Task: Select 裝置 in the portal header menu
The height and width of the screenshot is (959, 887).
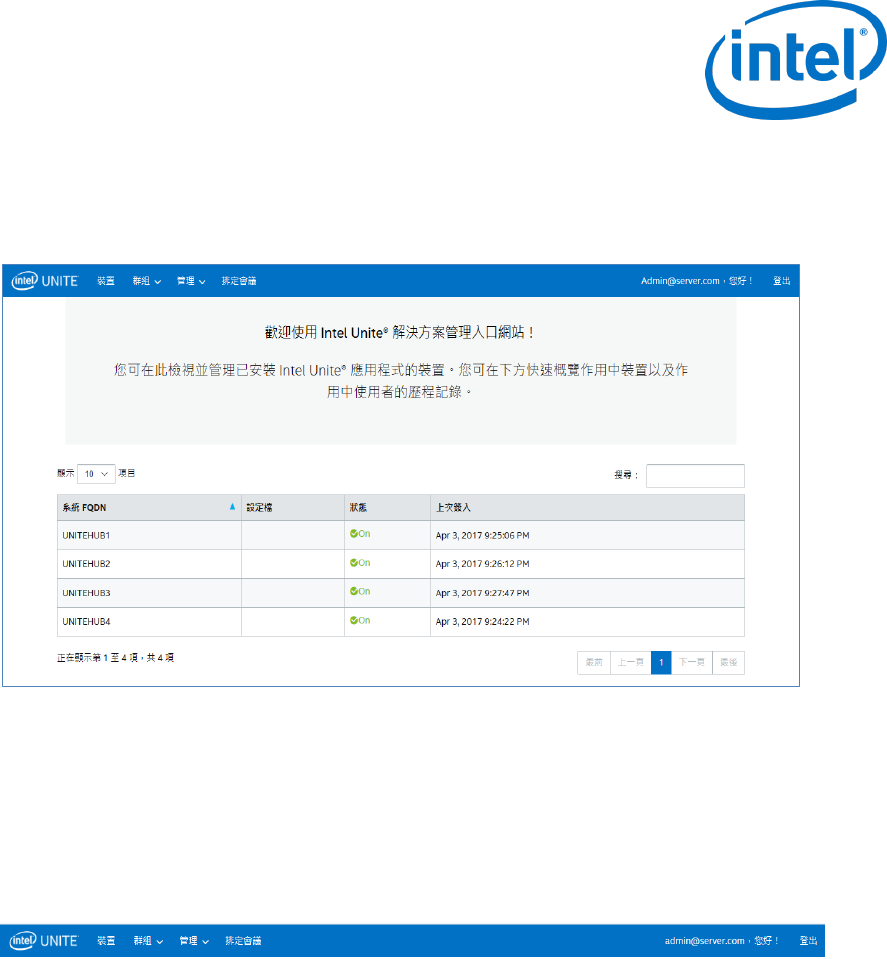Action: point(106,281)
